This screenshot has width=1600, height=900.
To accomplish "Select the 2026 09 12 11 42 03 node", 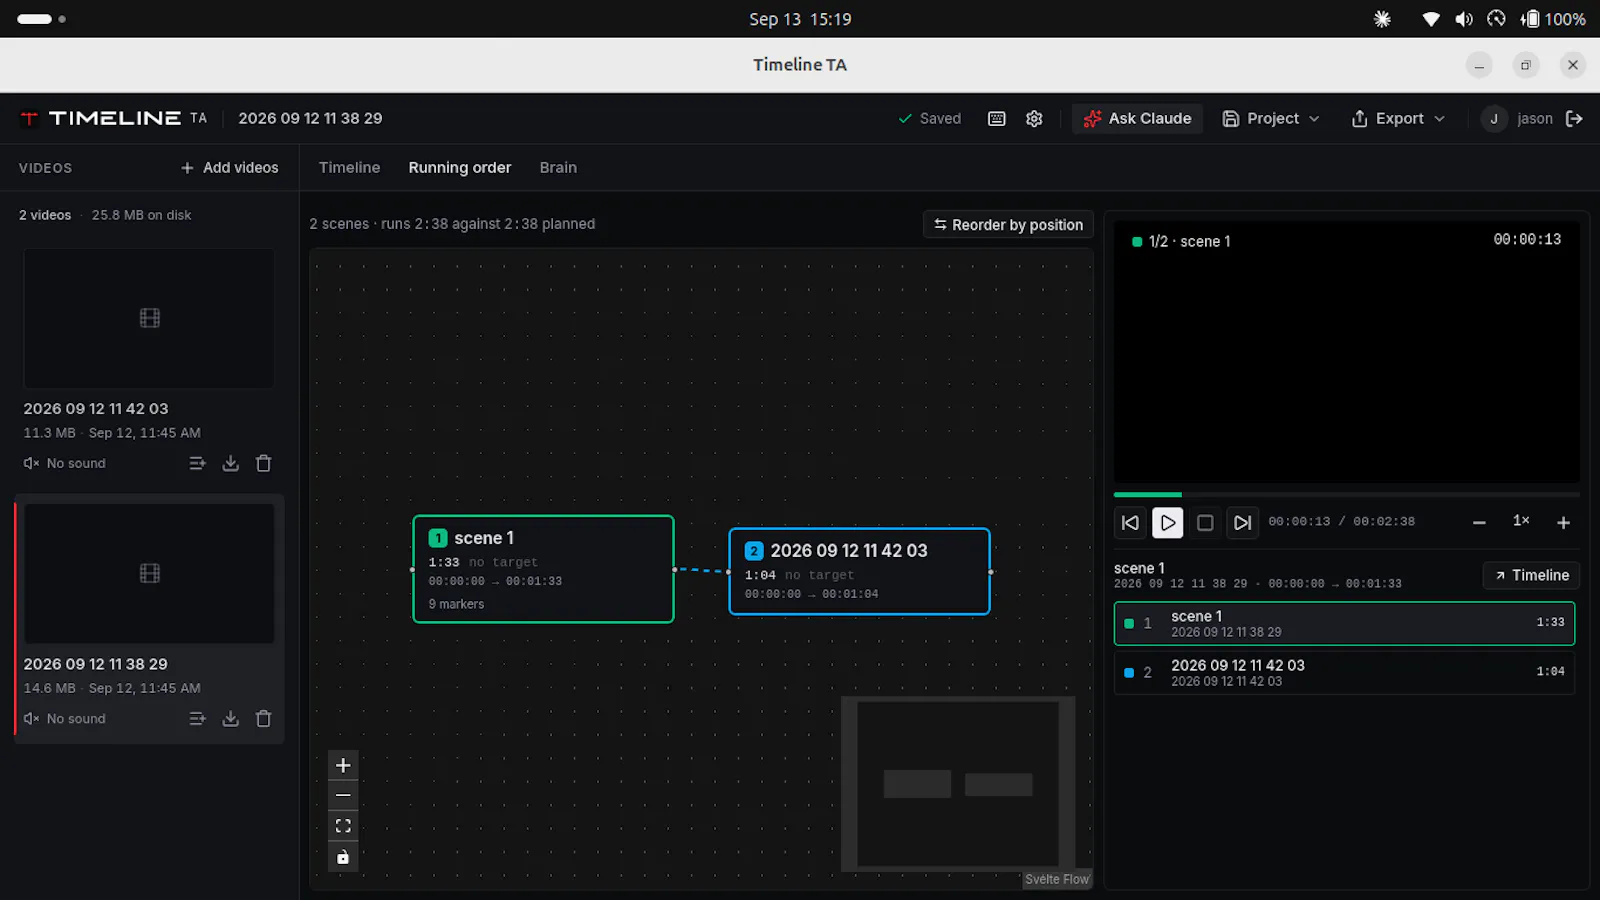I will click(859, 571).
